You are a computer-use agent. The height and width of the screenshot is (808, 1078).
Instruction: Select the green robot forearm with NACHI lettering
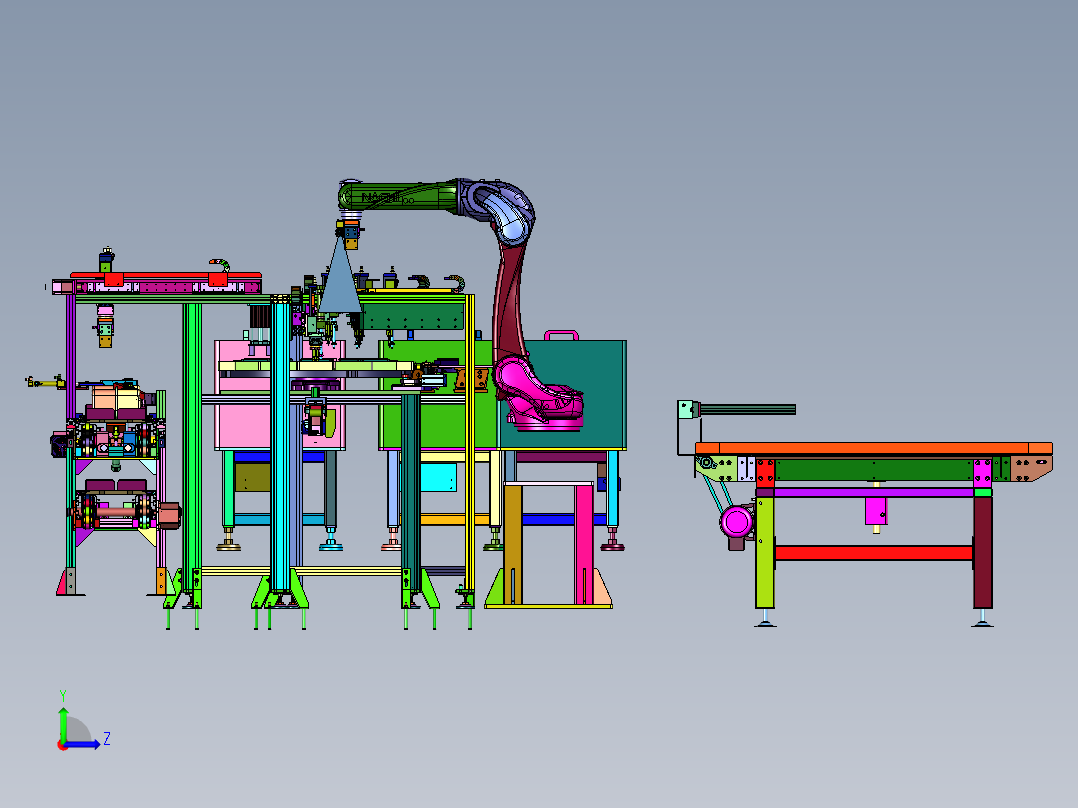tap(399, 197)
